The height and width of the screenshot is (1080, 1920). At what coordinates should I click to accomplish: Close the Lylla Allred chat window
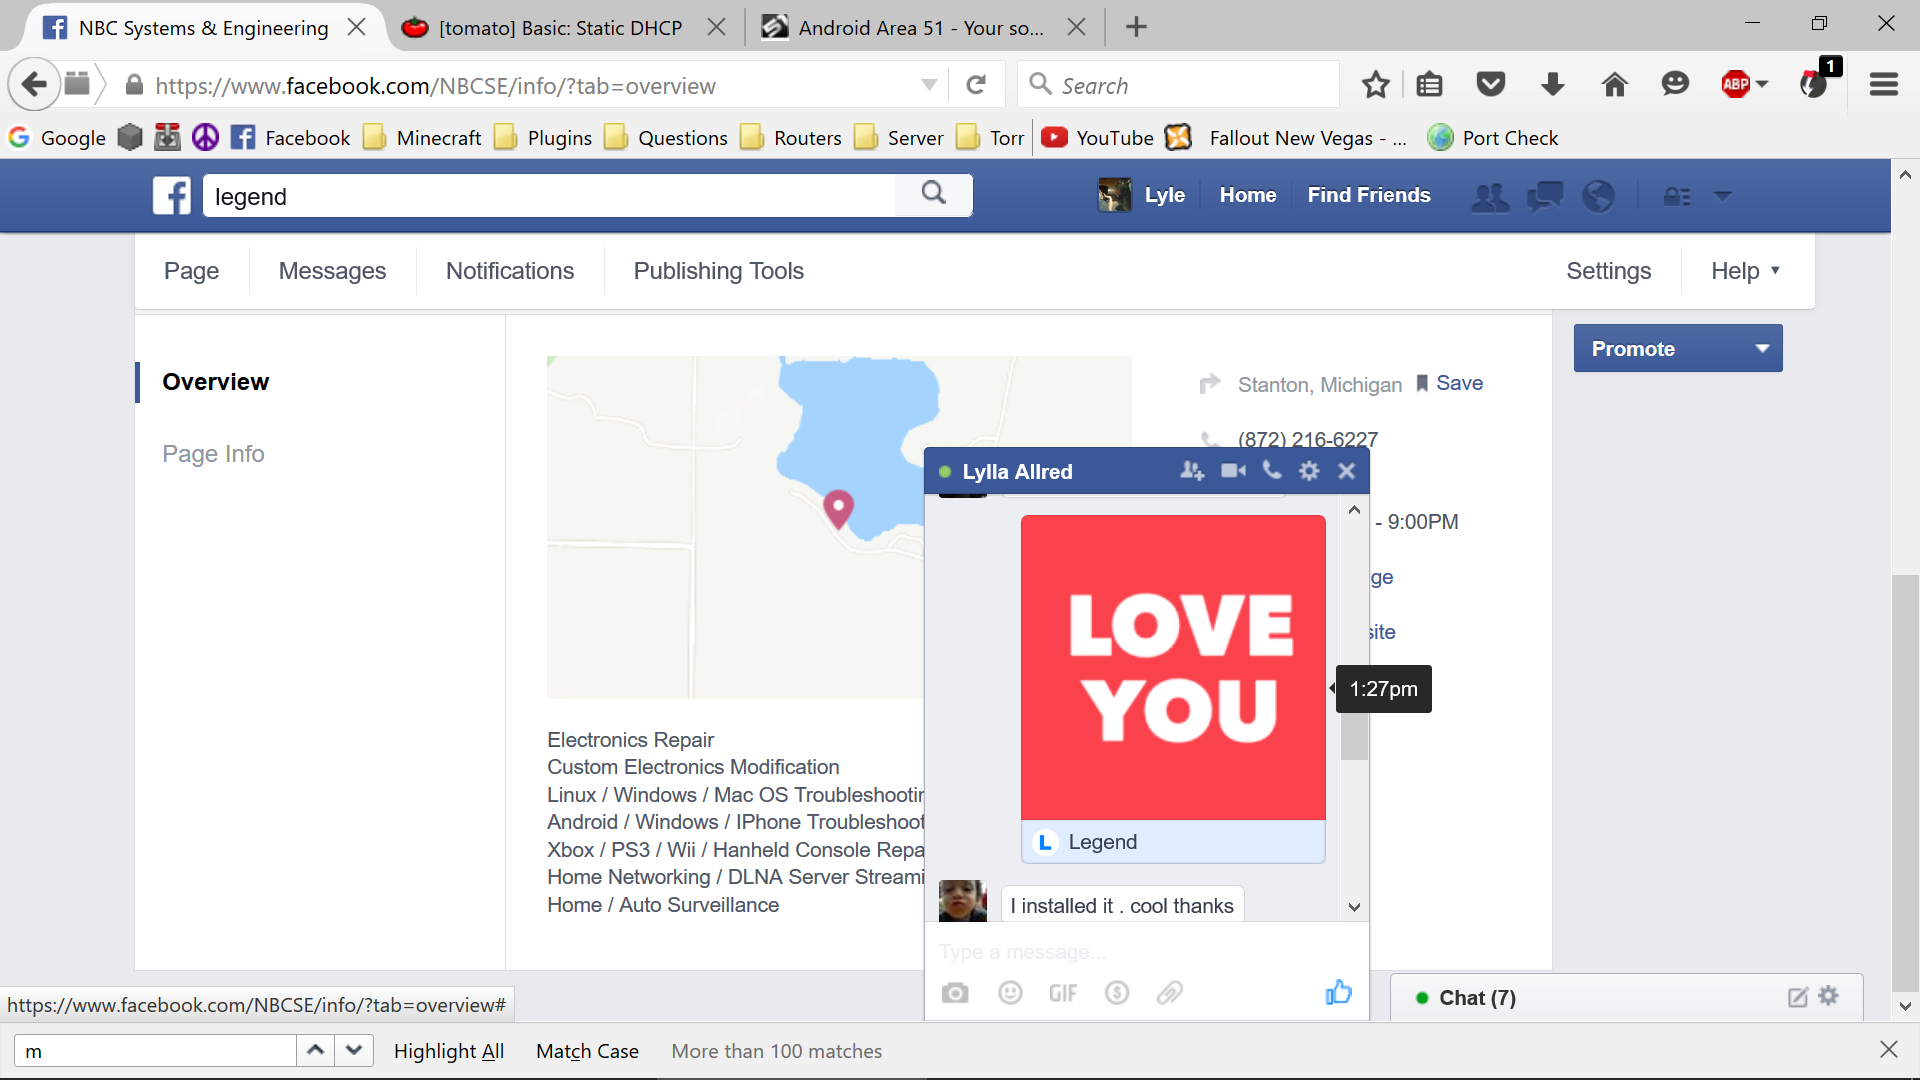pos(1347,471)
